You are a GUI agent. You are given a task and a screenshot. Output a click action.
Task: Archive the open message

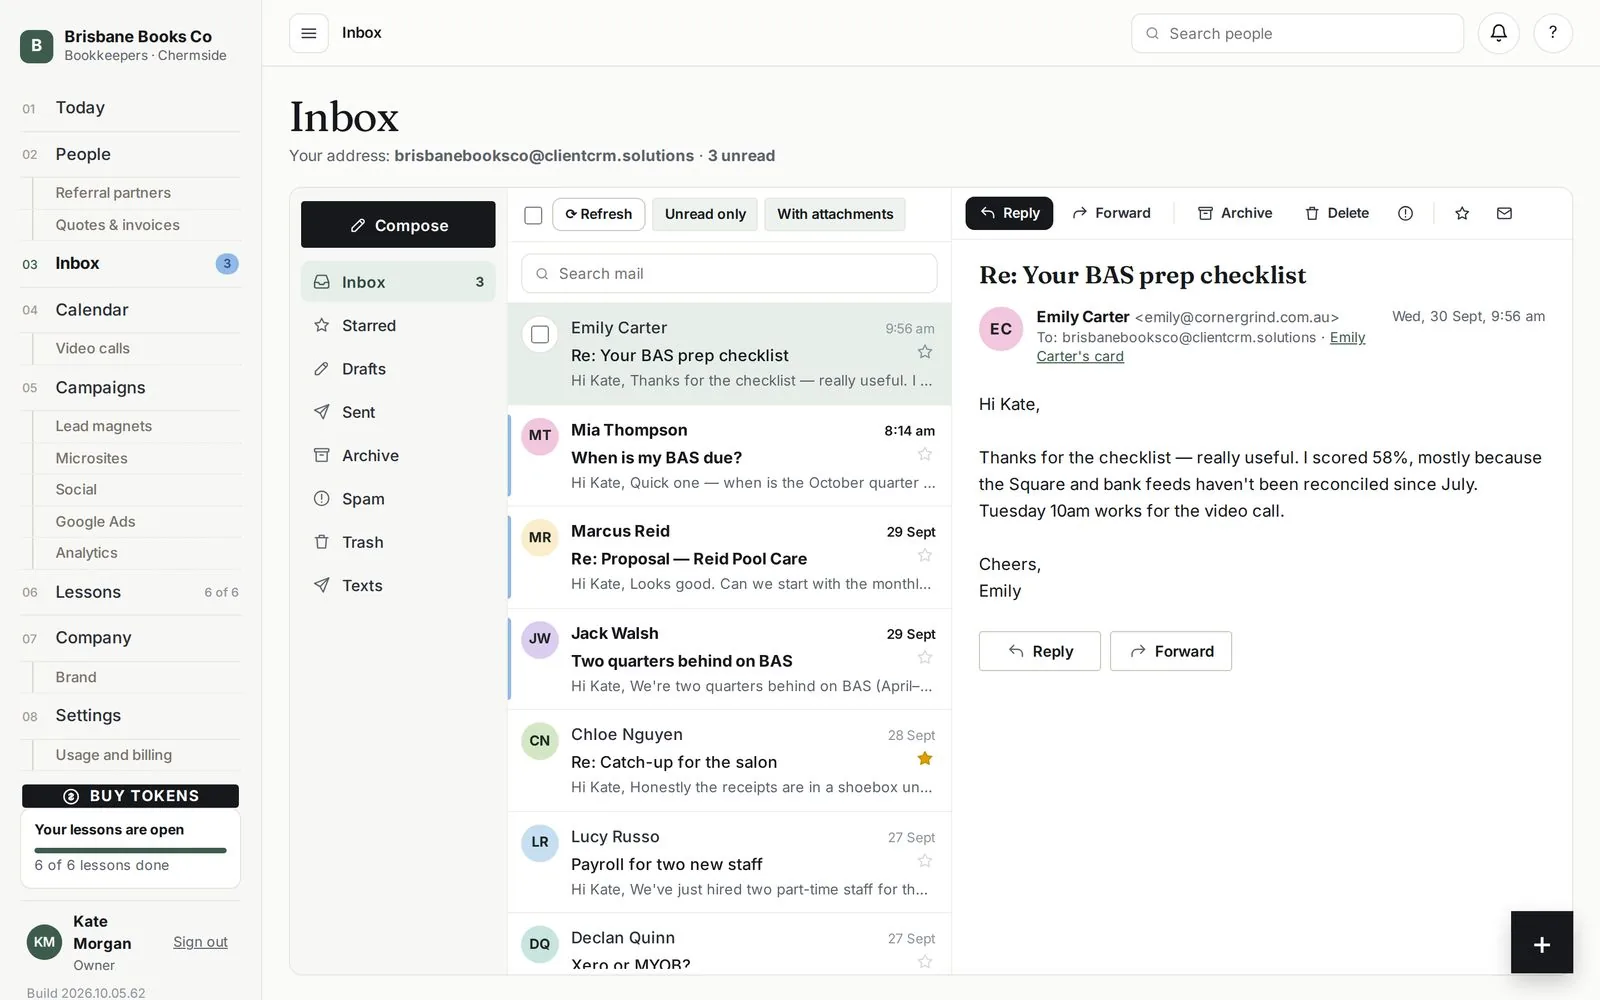(x=1235, y=213)
